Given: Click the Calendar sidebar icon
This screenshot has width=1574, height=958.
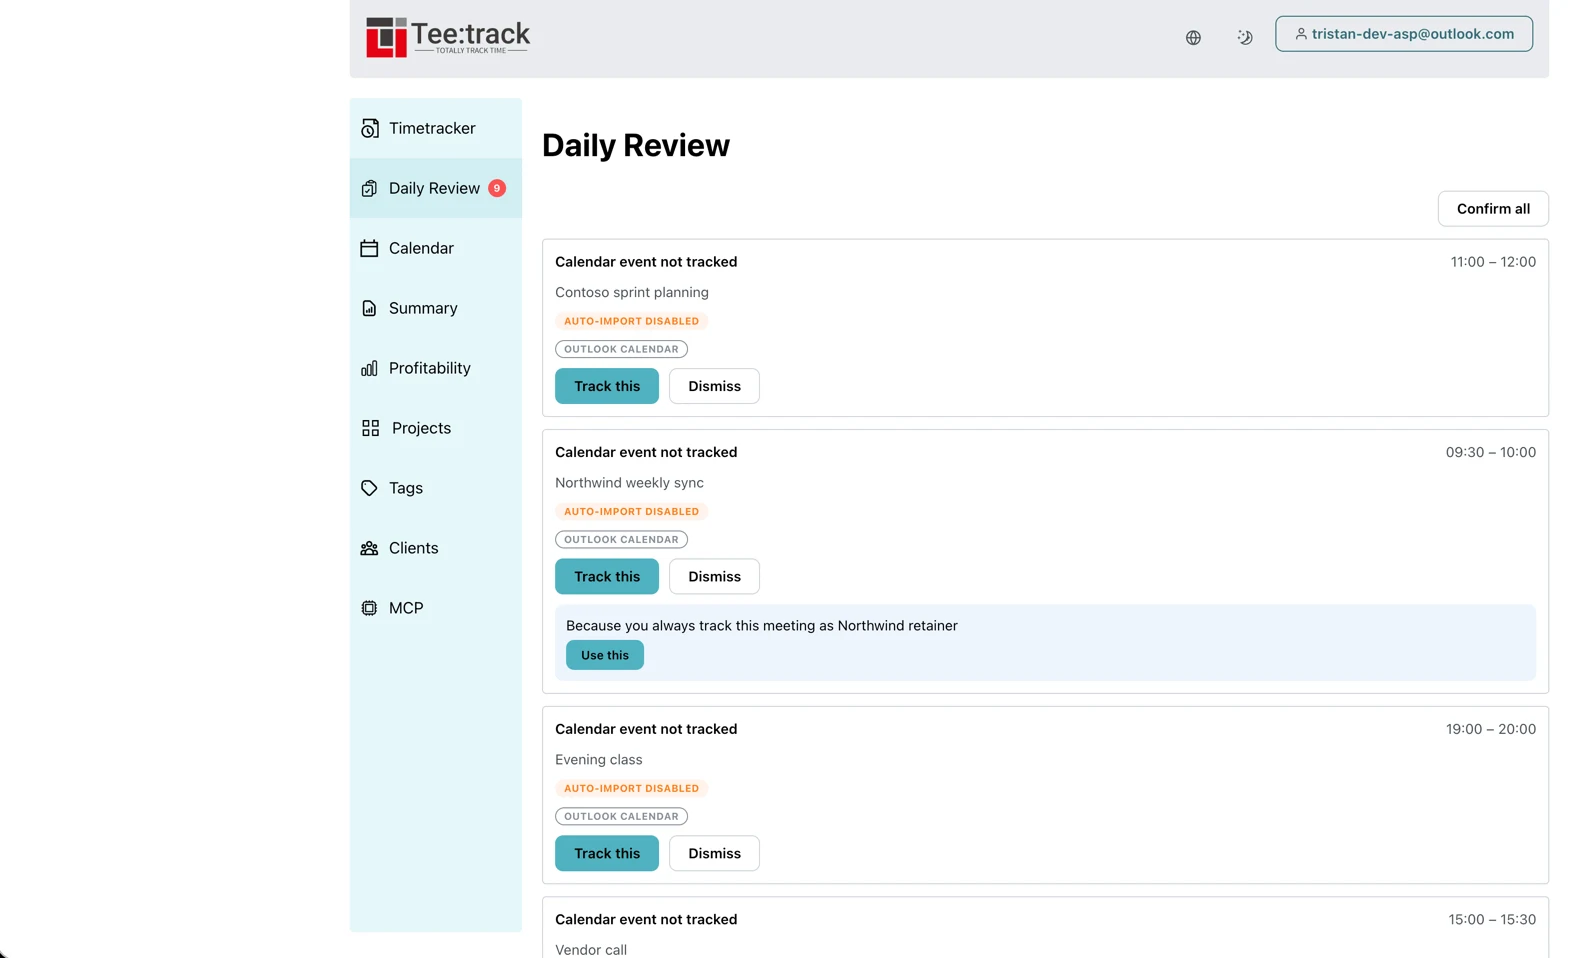Looking at the screenshot, I should point(369,248).
